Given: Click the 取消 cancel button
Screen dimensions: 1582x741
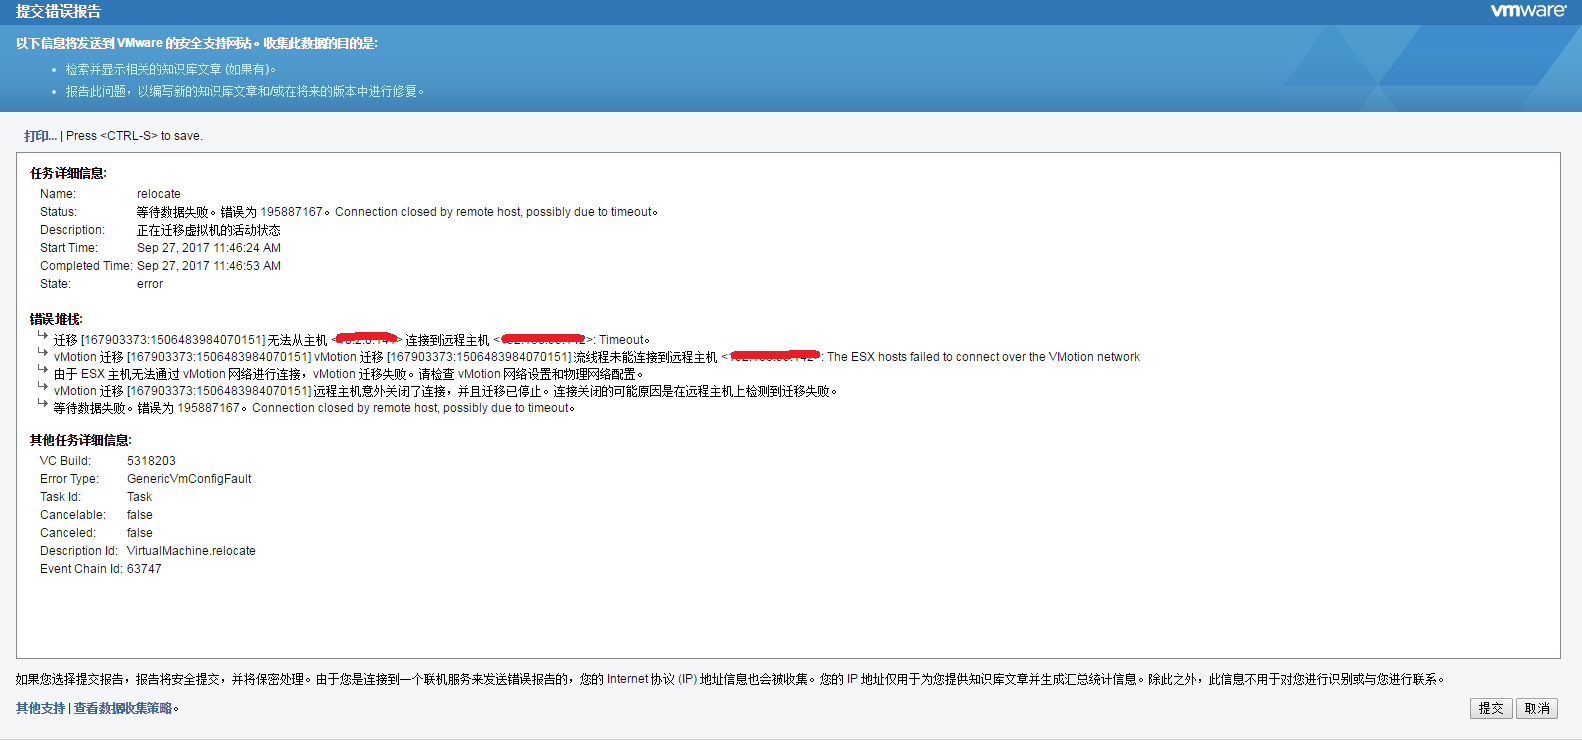Looking at the screenshot, I should tap(1537, 708).
